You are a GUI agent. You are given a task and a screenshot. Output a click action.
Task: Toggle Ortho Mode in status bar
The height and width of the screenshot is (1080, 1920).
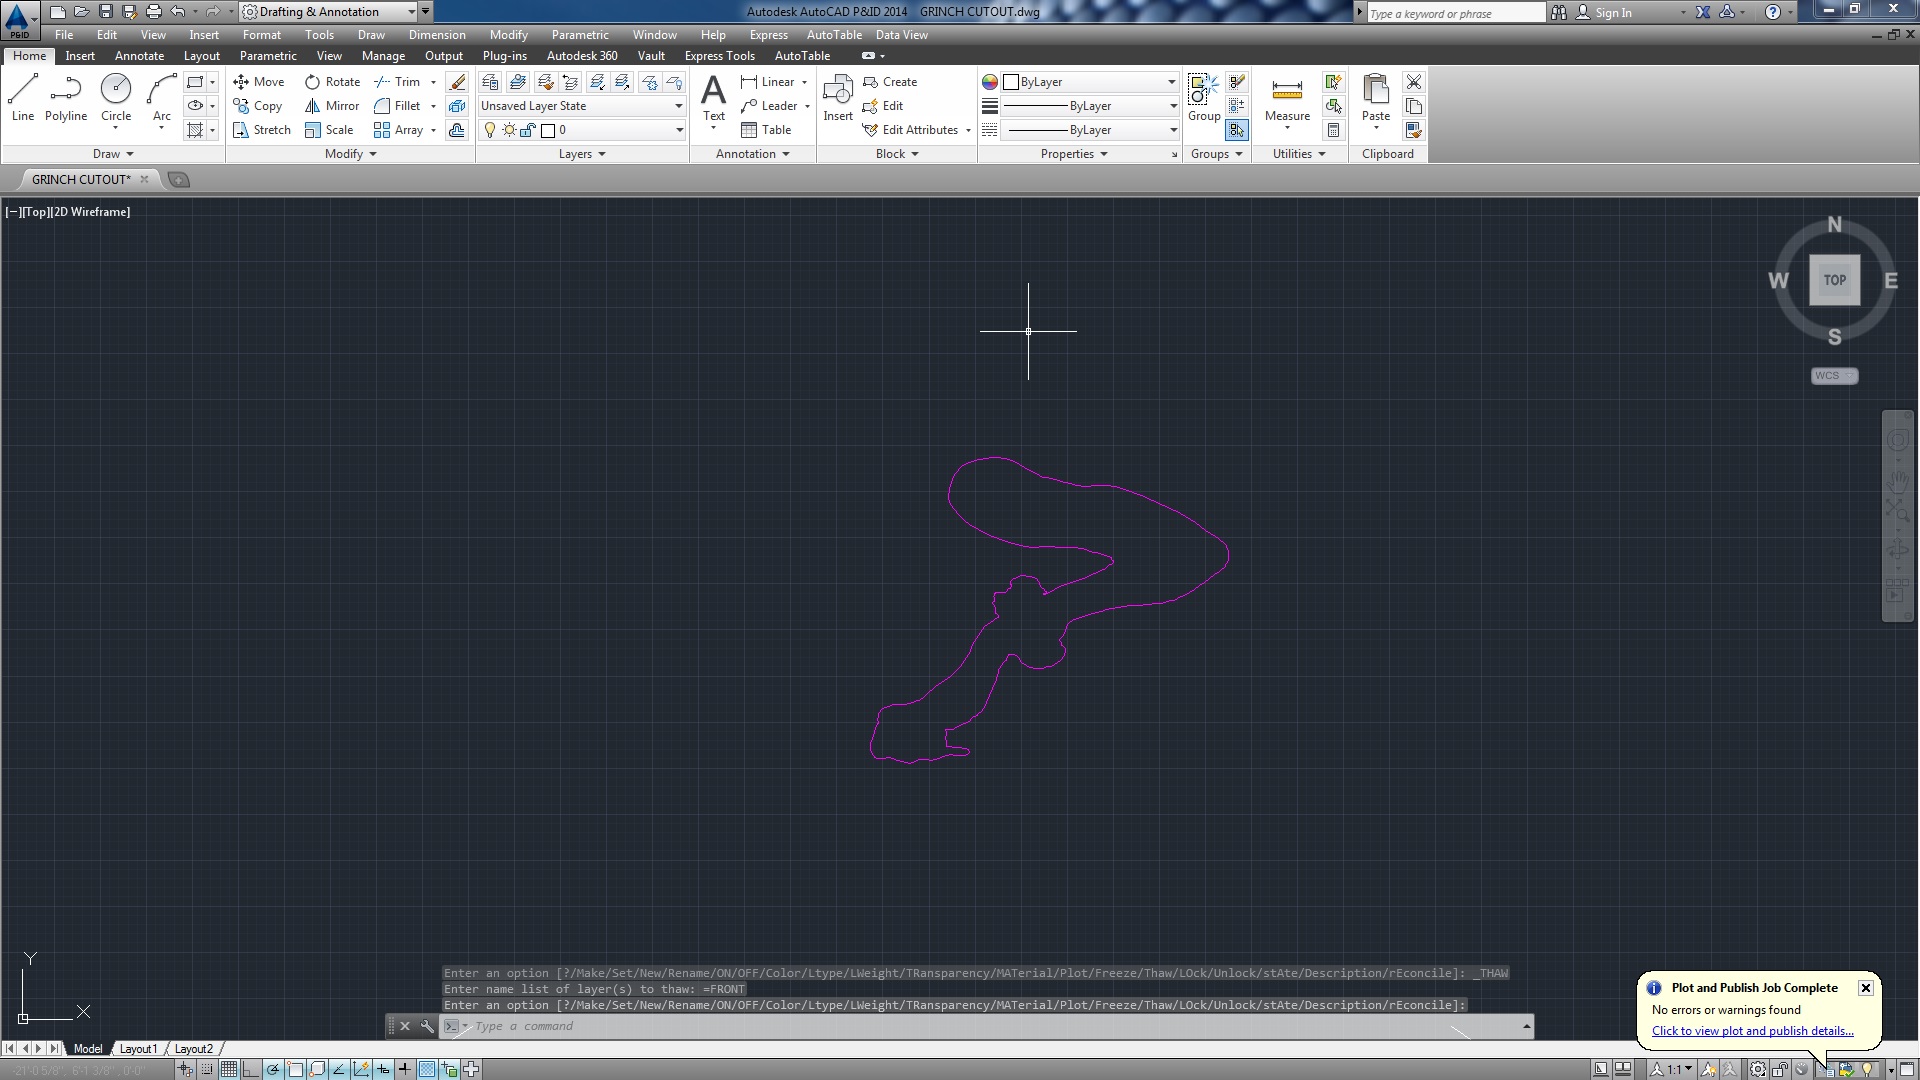[251, 1069]
